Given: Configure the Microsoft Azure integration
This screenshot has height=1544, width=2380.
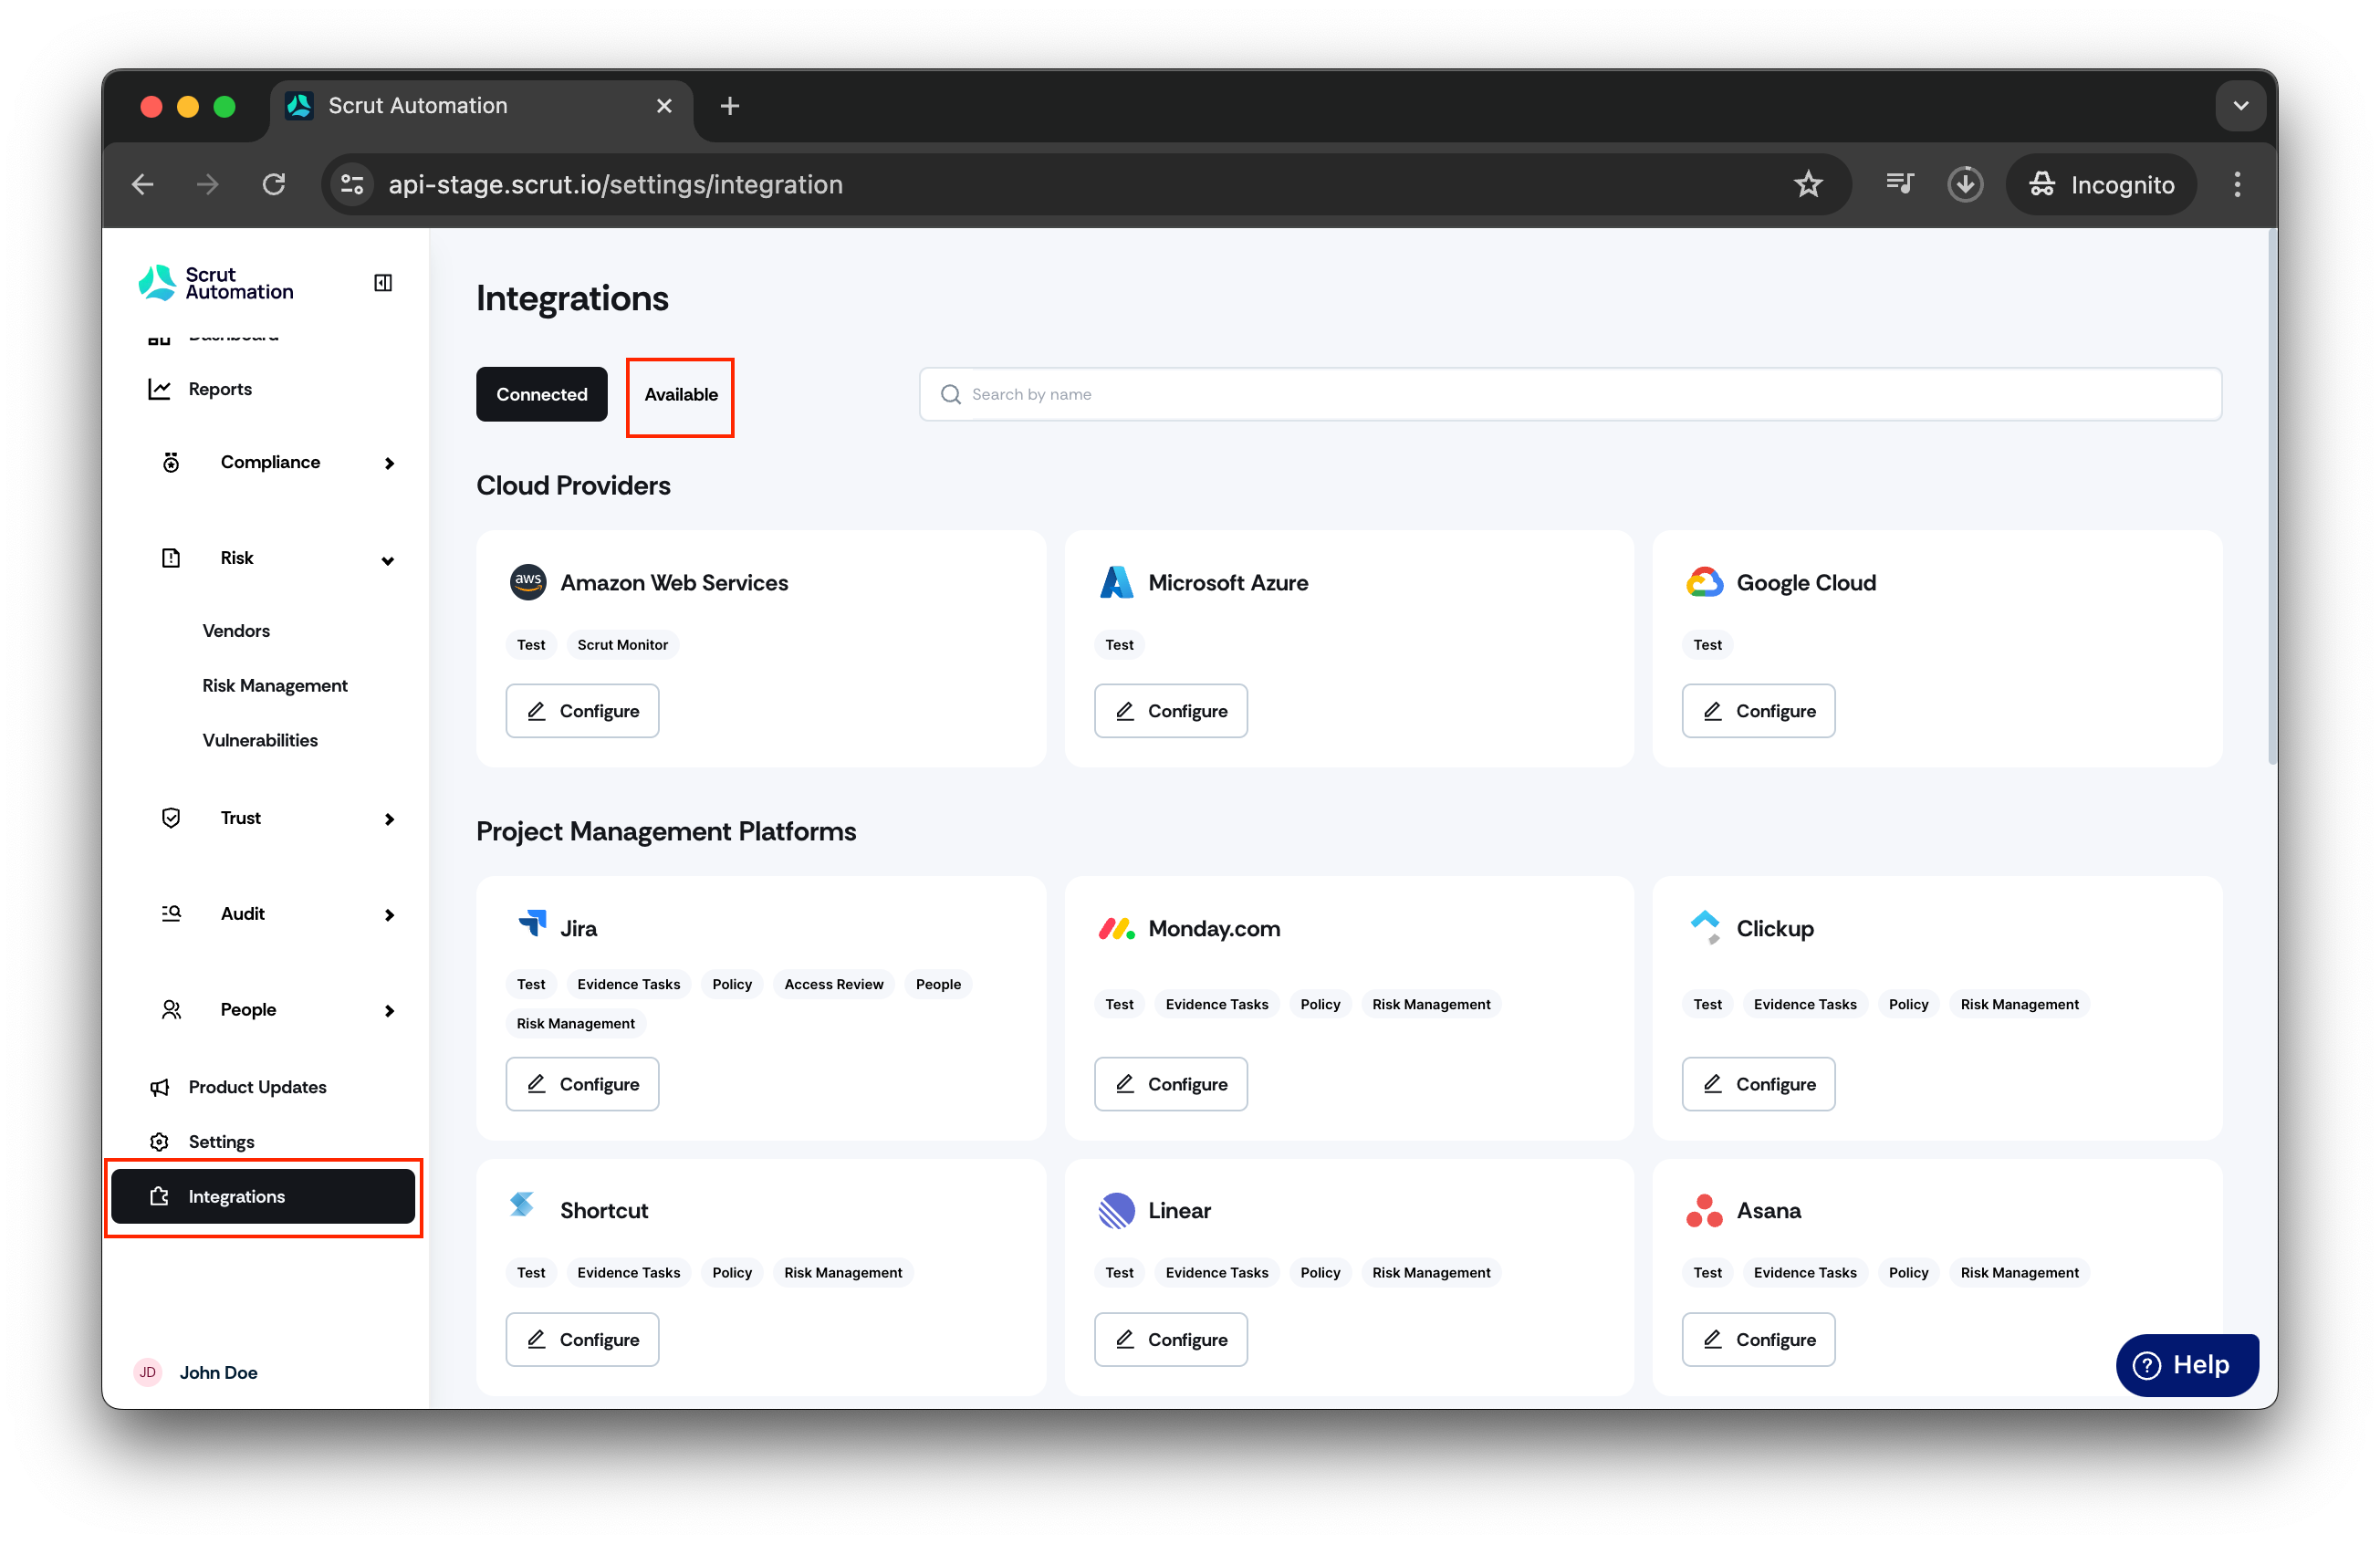Looking at the screenshot, I should [x=1170, y=711].
